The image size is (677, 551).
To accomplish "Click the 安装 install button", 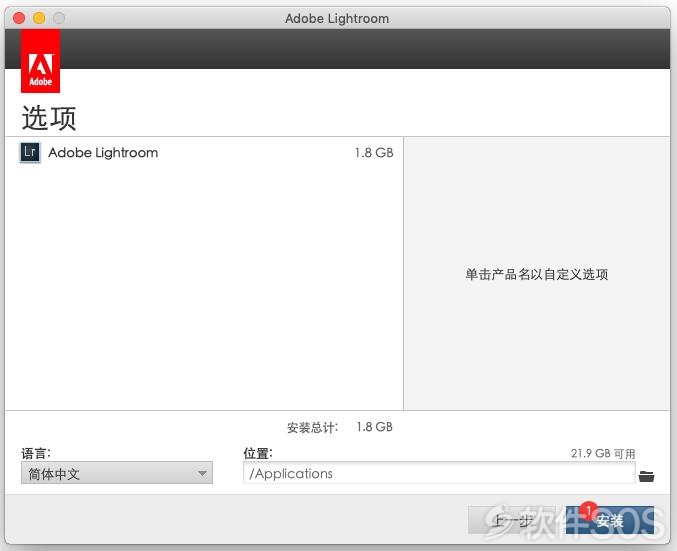I will point(610,520).
